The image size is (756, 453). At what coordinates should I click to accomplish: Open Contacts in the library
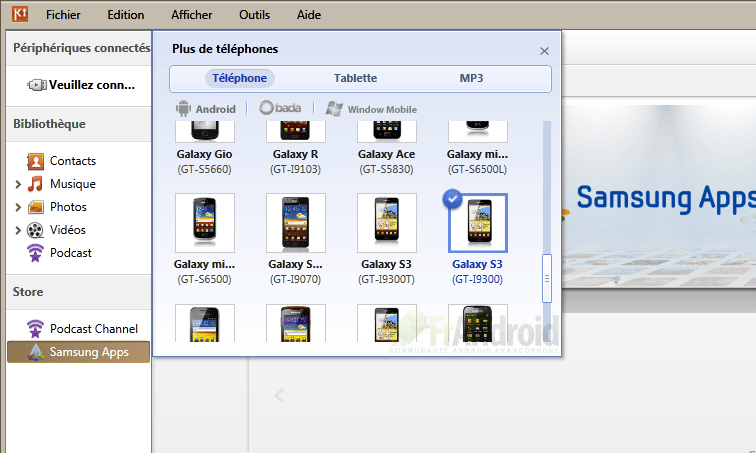click(73, 161)
